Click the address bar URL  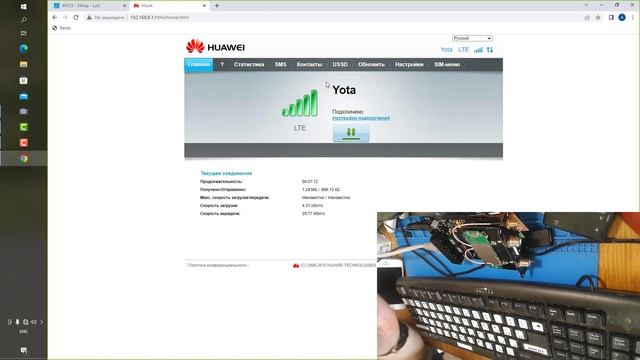[x=160, y=18]
